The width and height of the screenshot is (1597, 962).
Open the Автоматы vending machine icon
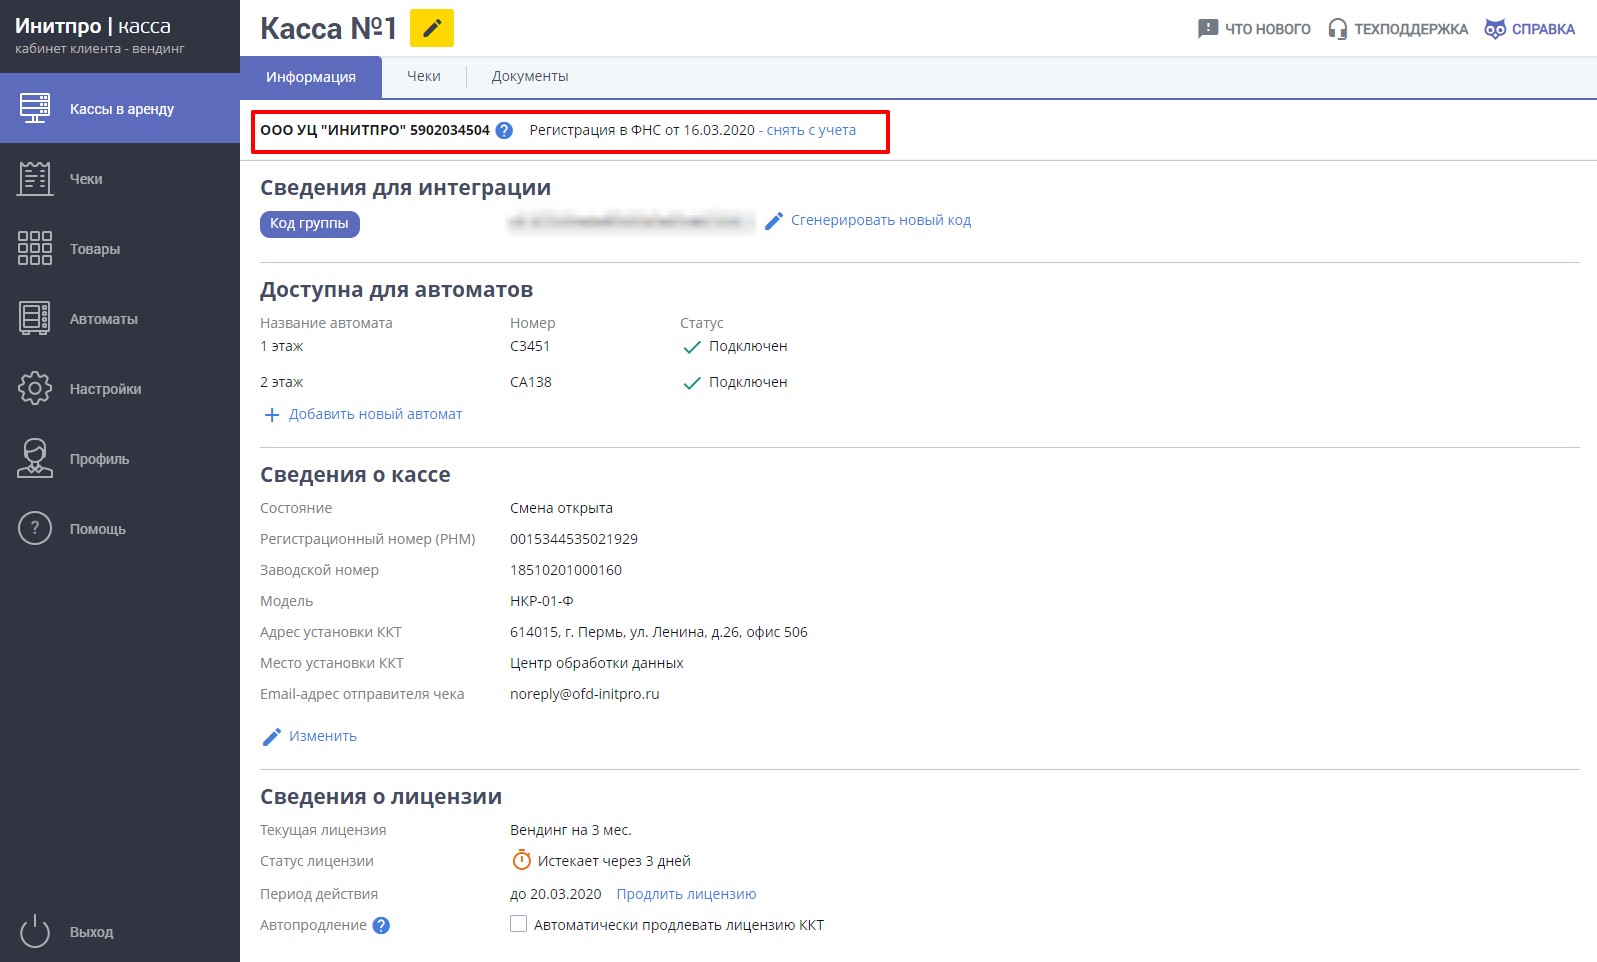(35, 318)
